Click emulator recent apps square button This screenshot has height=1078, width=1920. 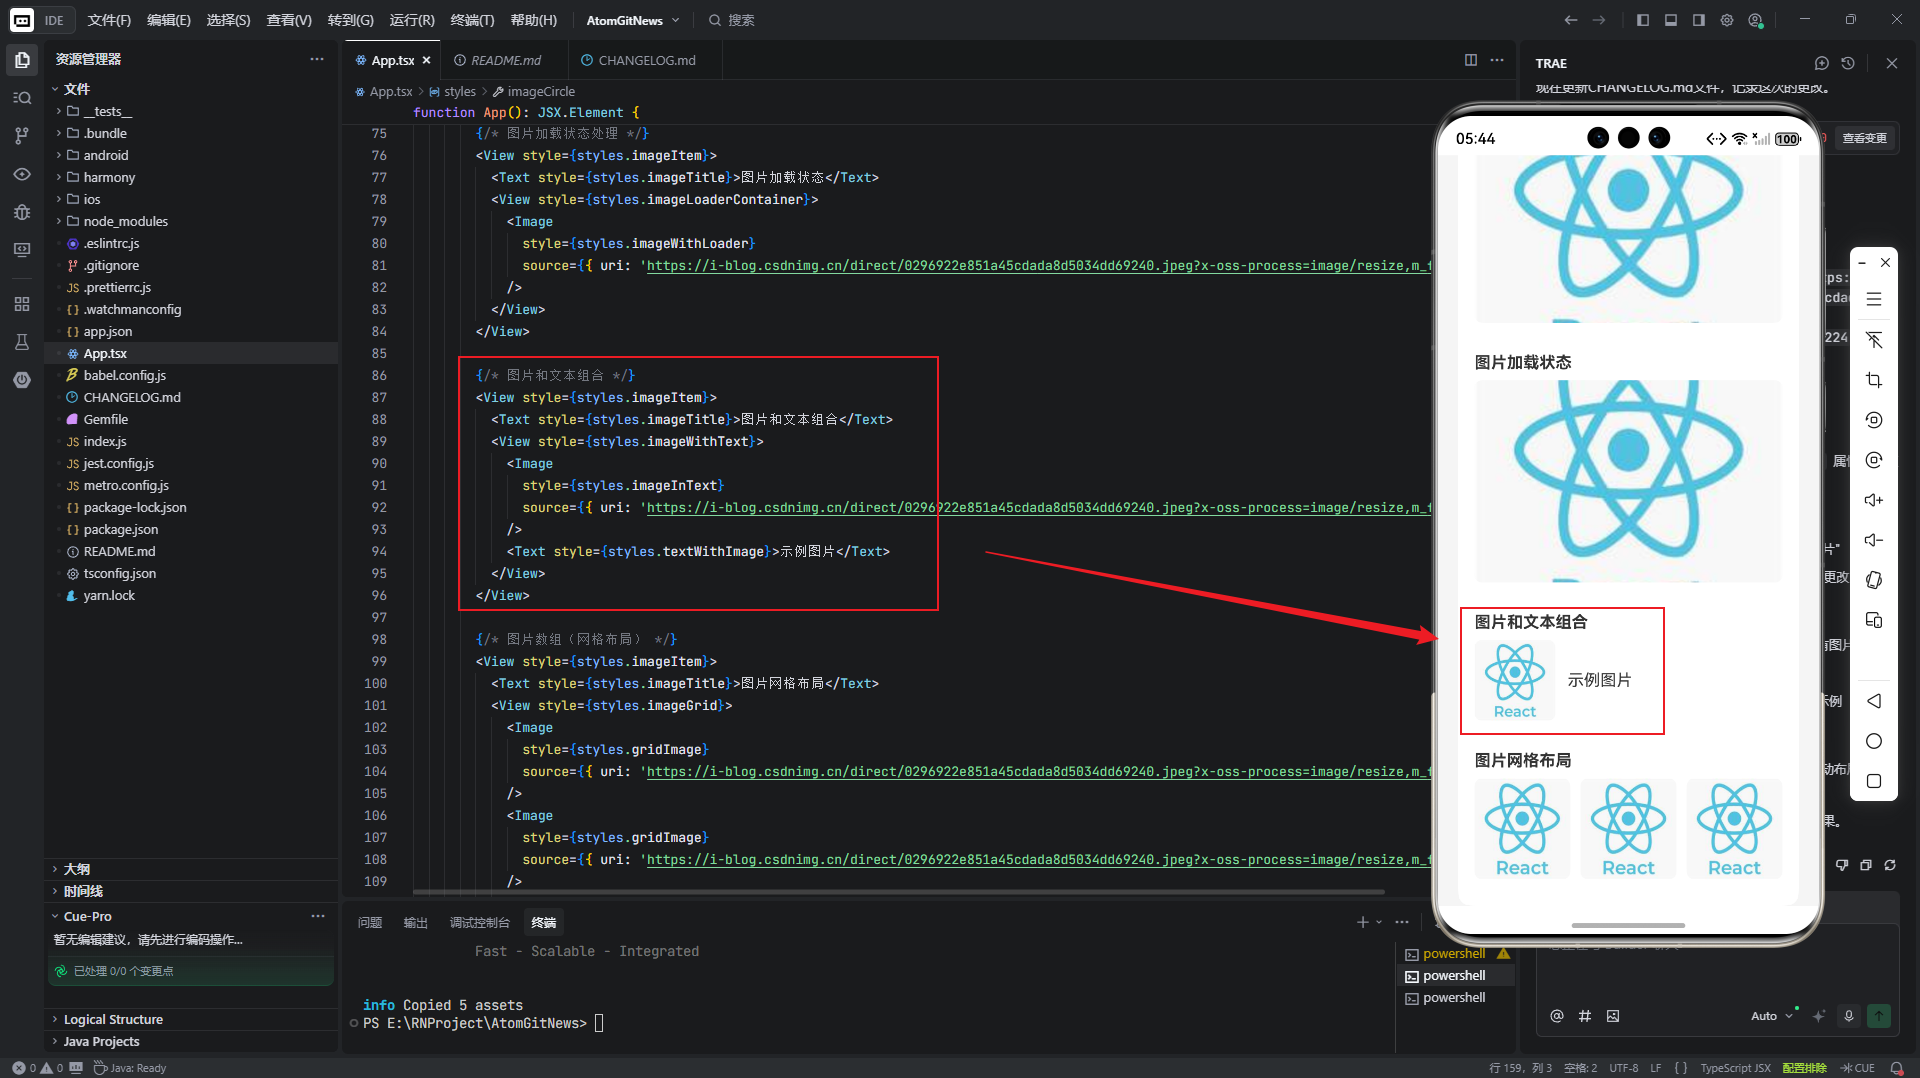(x=1874, y=781)
